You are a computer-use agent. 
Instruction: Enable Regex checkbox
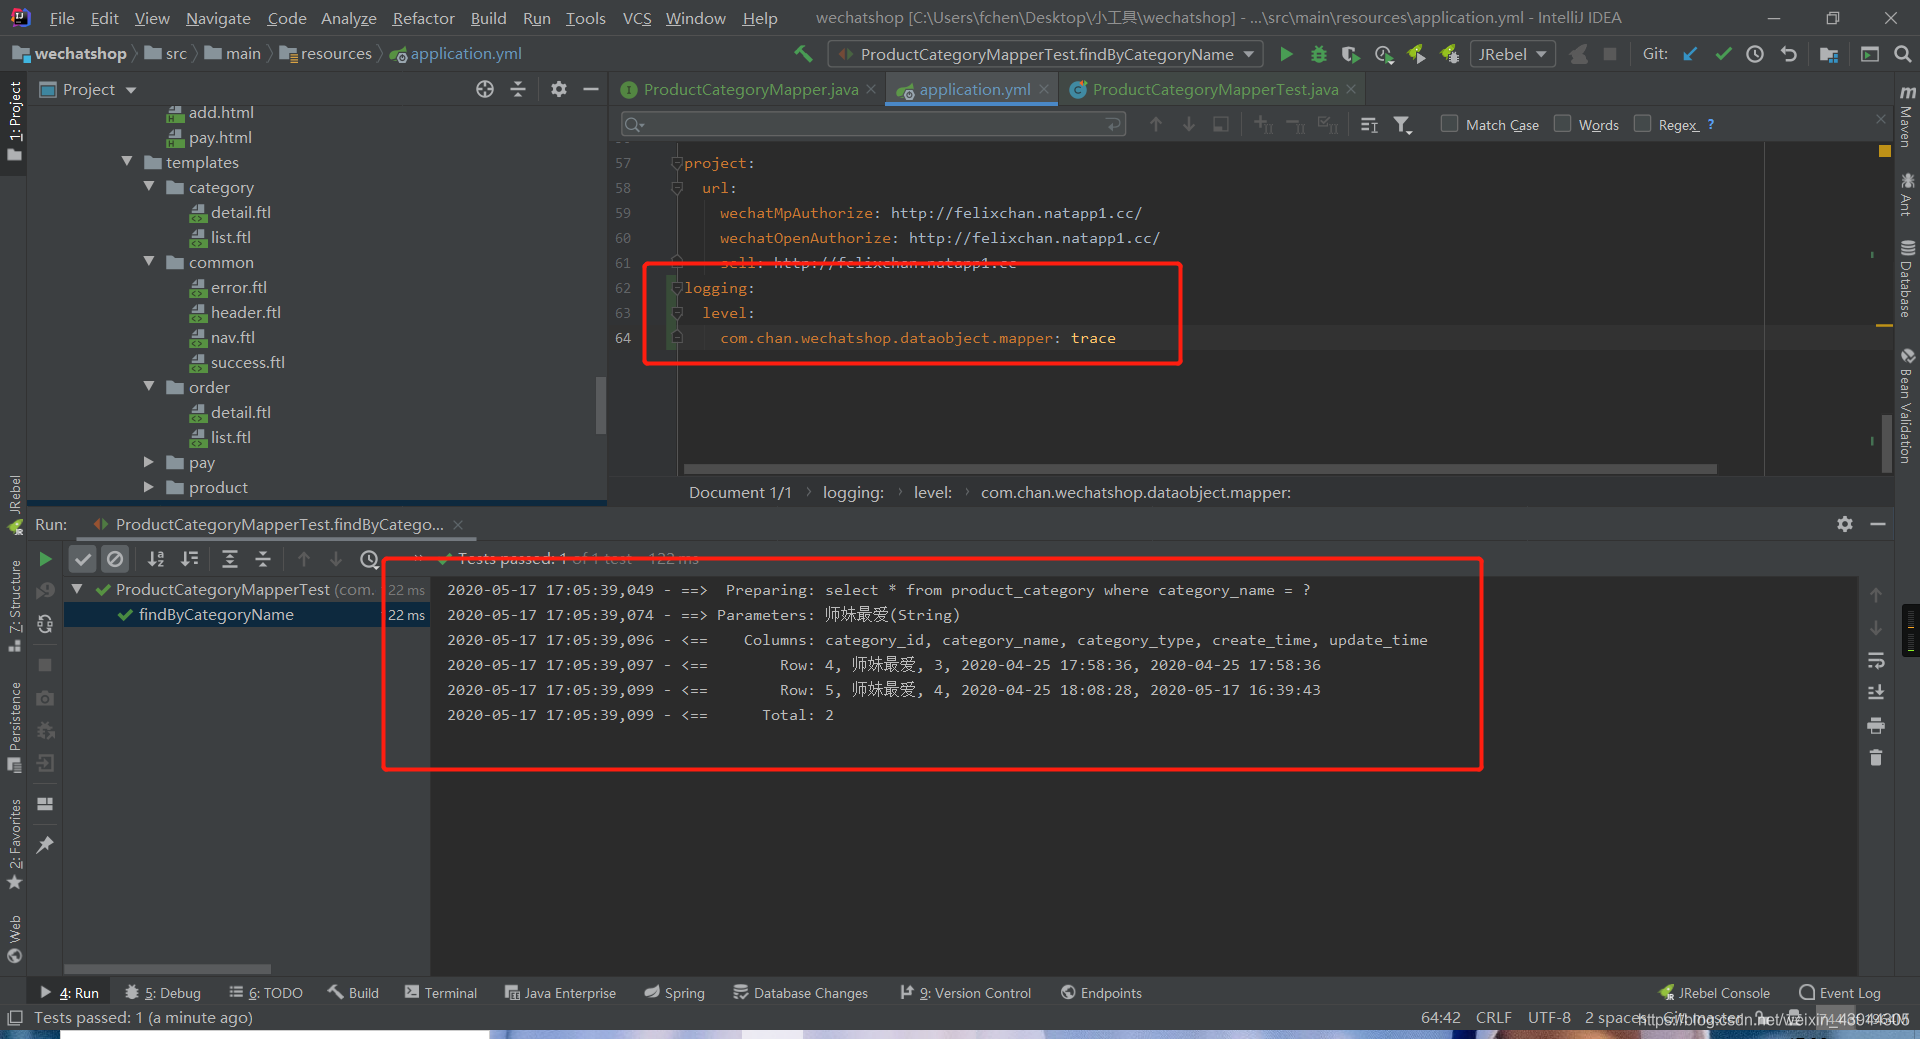pyautogui.click(x=1642, y=124)
